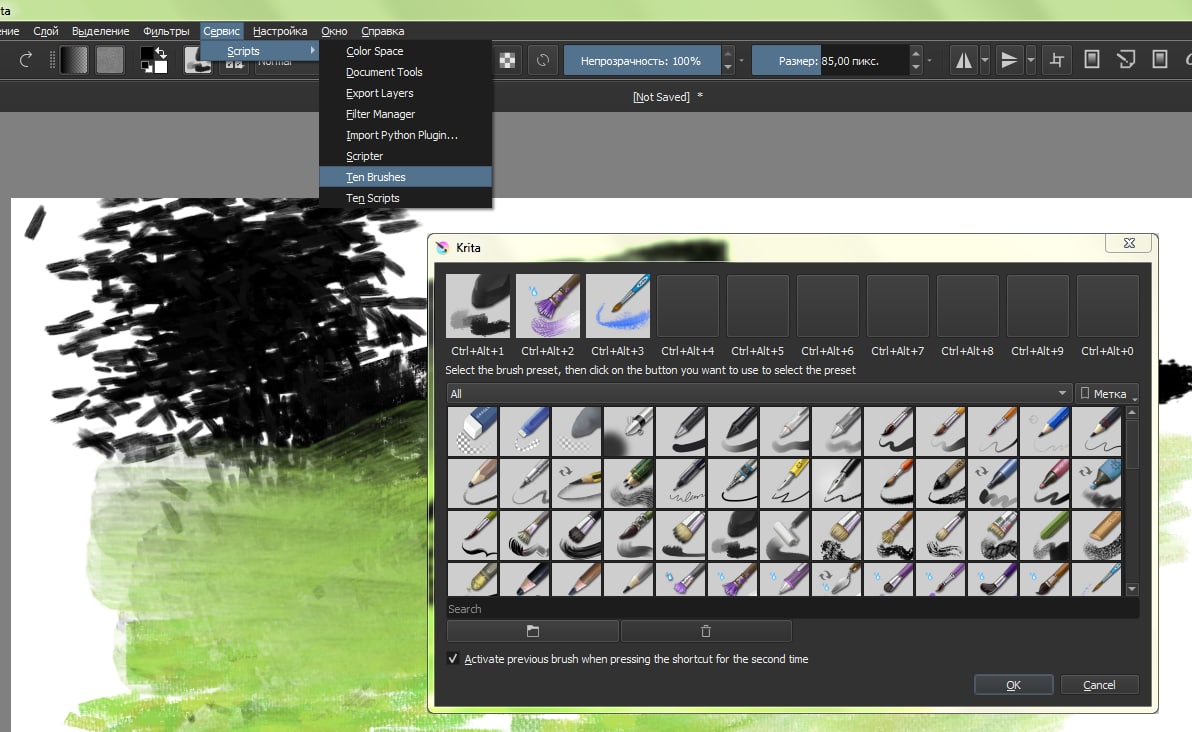
Task: Open the Фильтры menu
Action: tap(166, 31)
